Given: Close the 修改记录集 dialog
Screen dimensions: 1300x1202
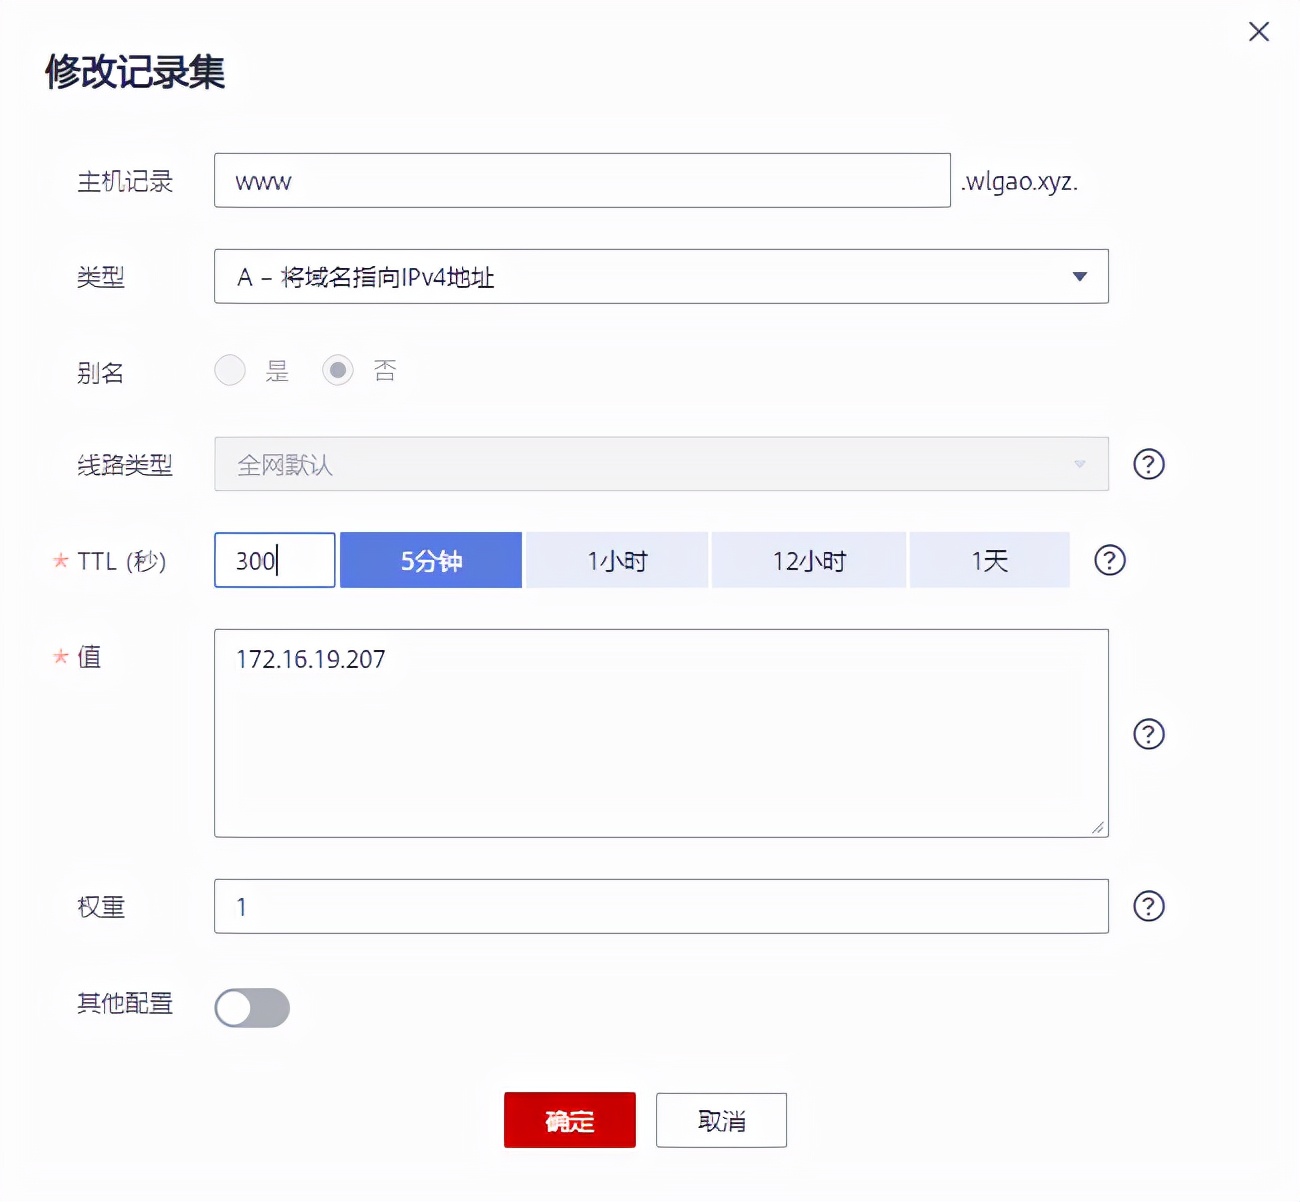Looking at the screenshot, I should (x=1258, y=31).
